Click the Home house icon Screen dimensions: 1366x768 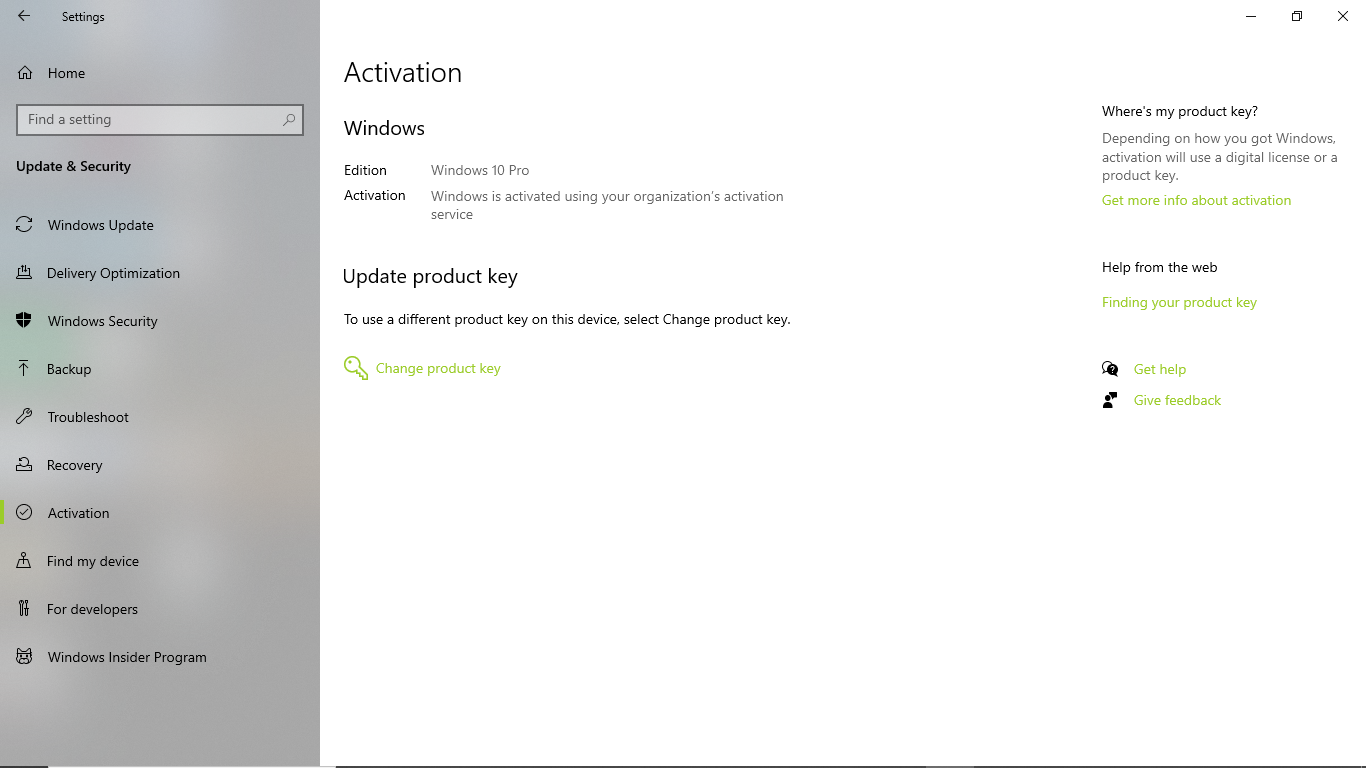click(25, 73)
